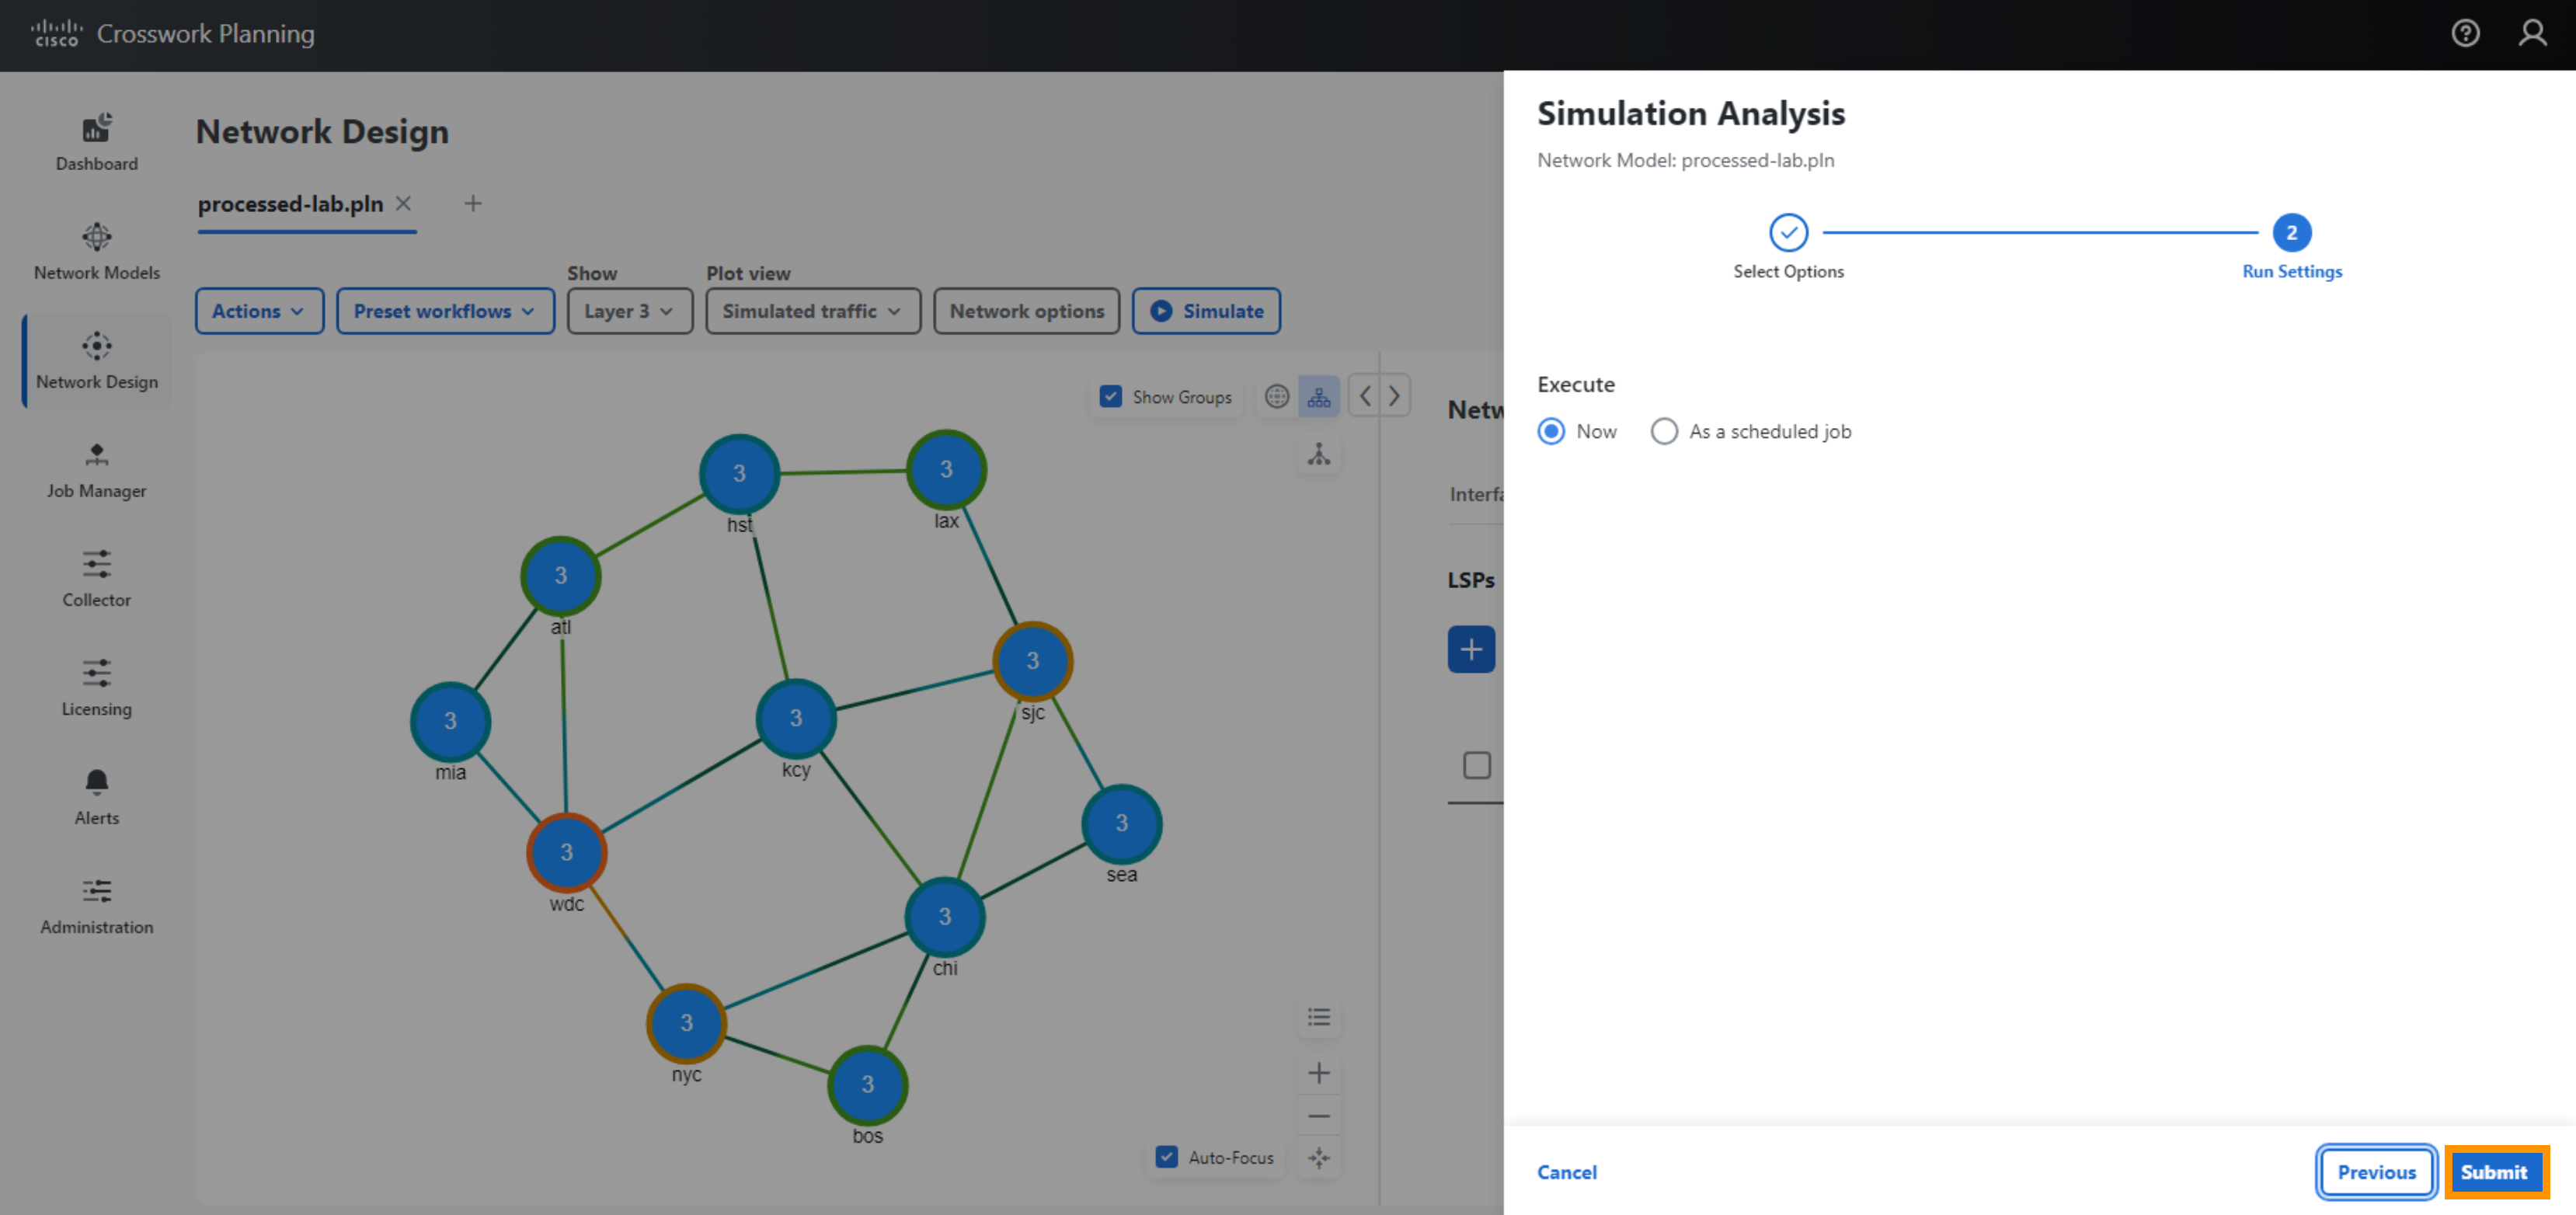
Task: Toggle the Auto-Focus checkbox
Action: point(1166,1158)
